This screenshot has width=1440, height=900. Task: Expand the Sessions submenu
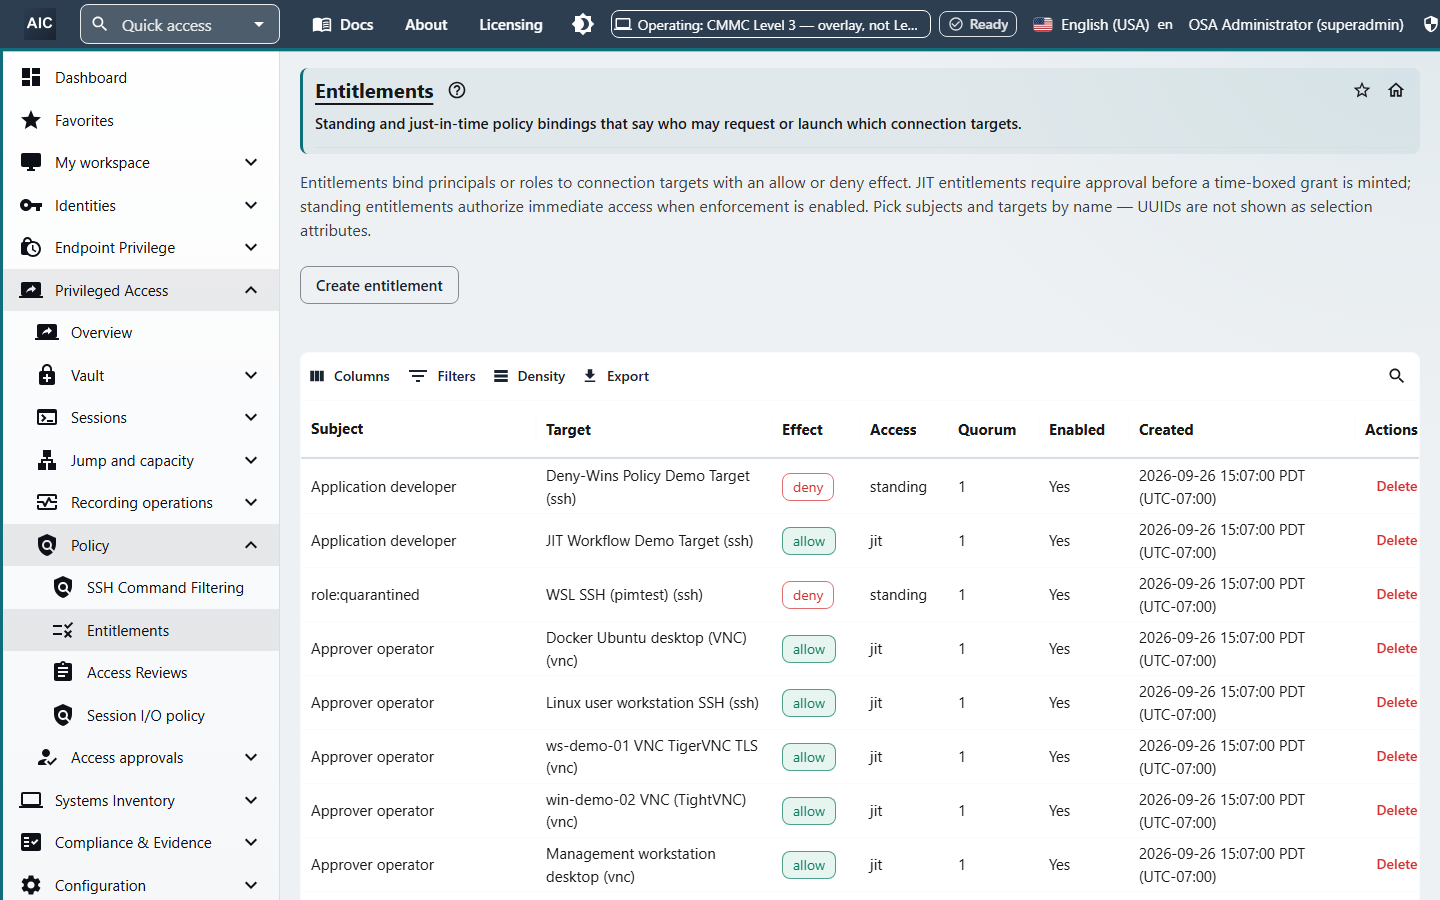[140, 417]
